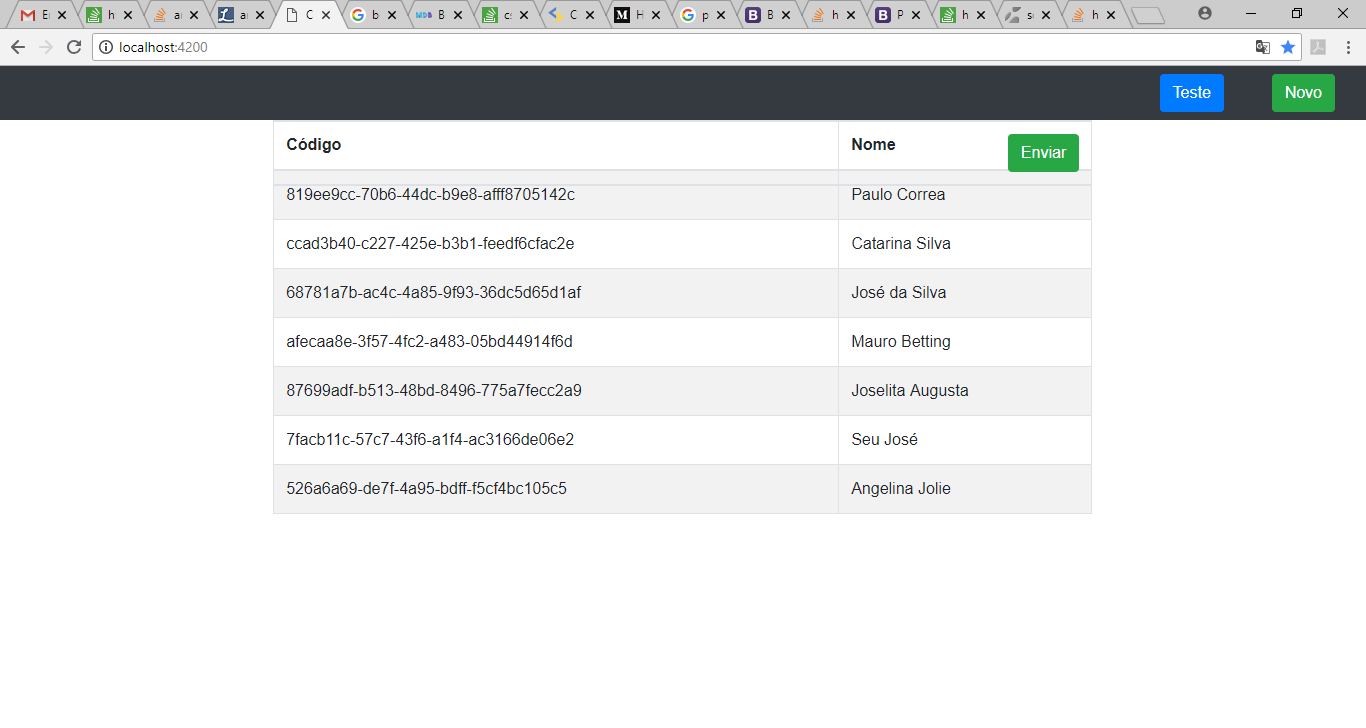Close the MDB tab
This screenshot has height=728, width=1366.
tap(458, 15)
